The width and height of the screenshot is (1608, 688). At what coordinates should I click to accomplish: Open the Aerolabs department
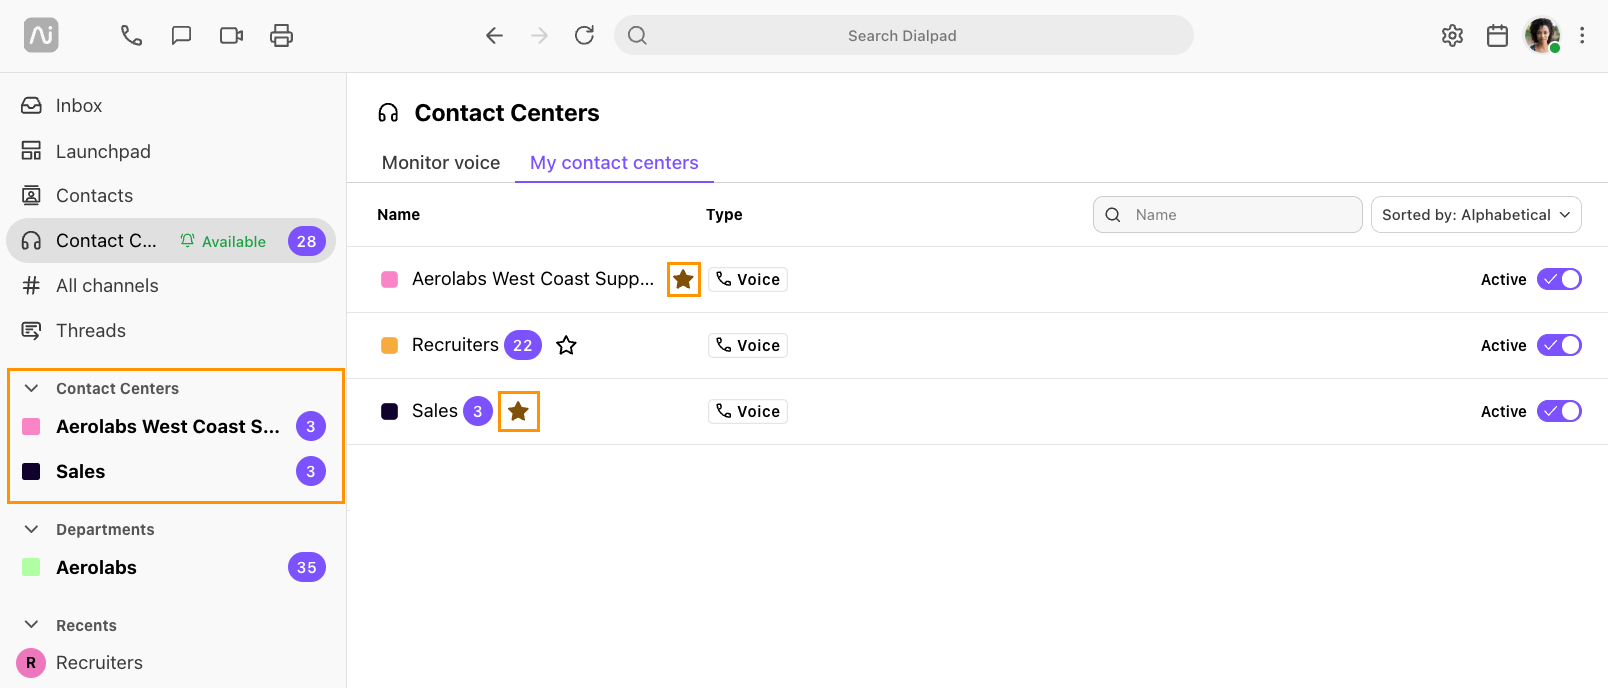tap(171, 568)
